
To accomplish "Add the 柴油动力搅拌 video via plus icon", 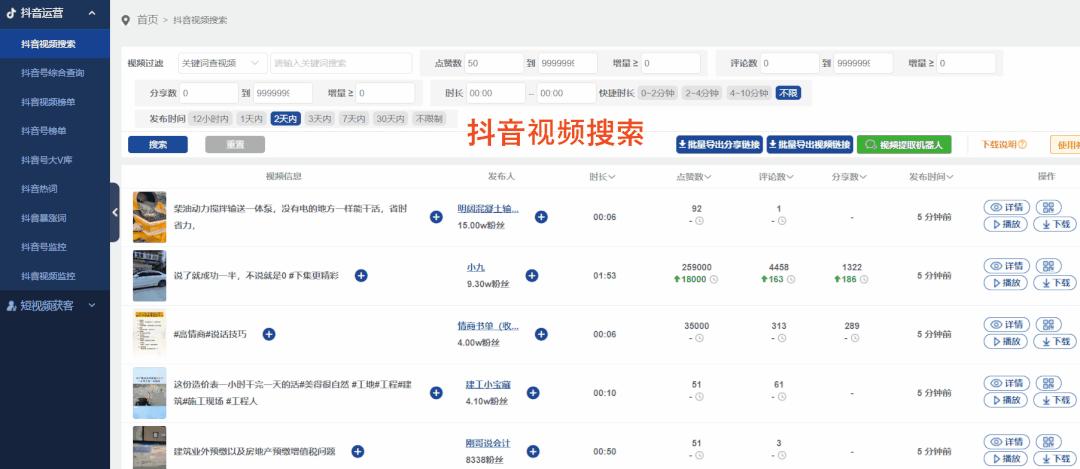I will [x=436, y=217].
